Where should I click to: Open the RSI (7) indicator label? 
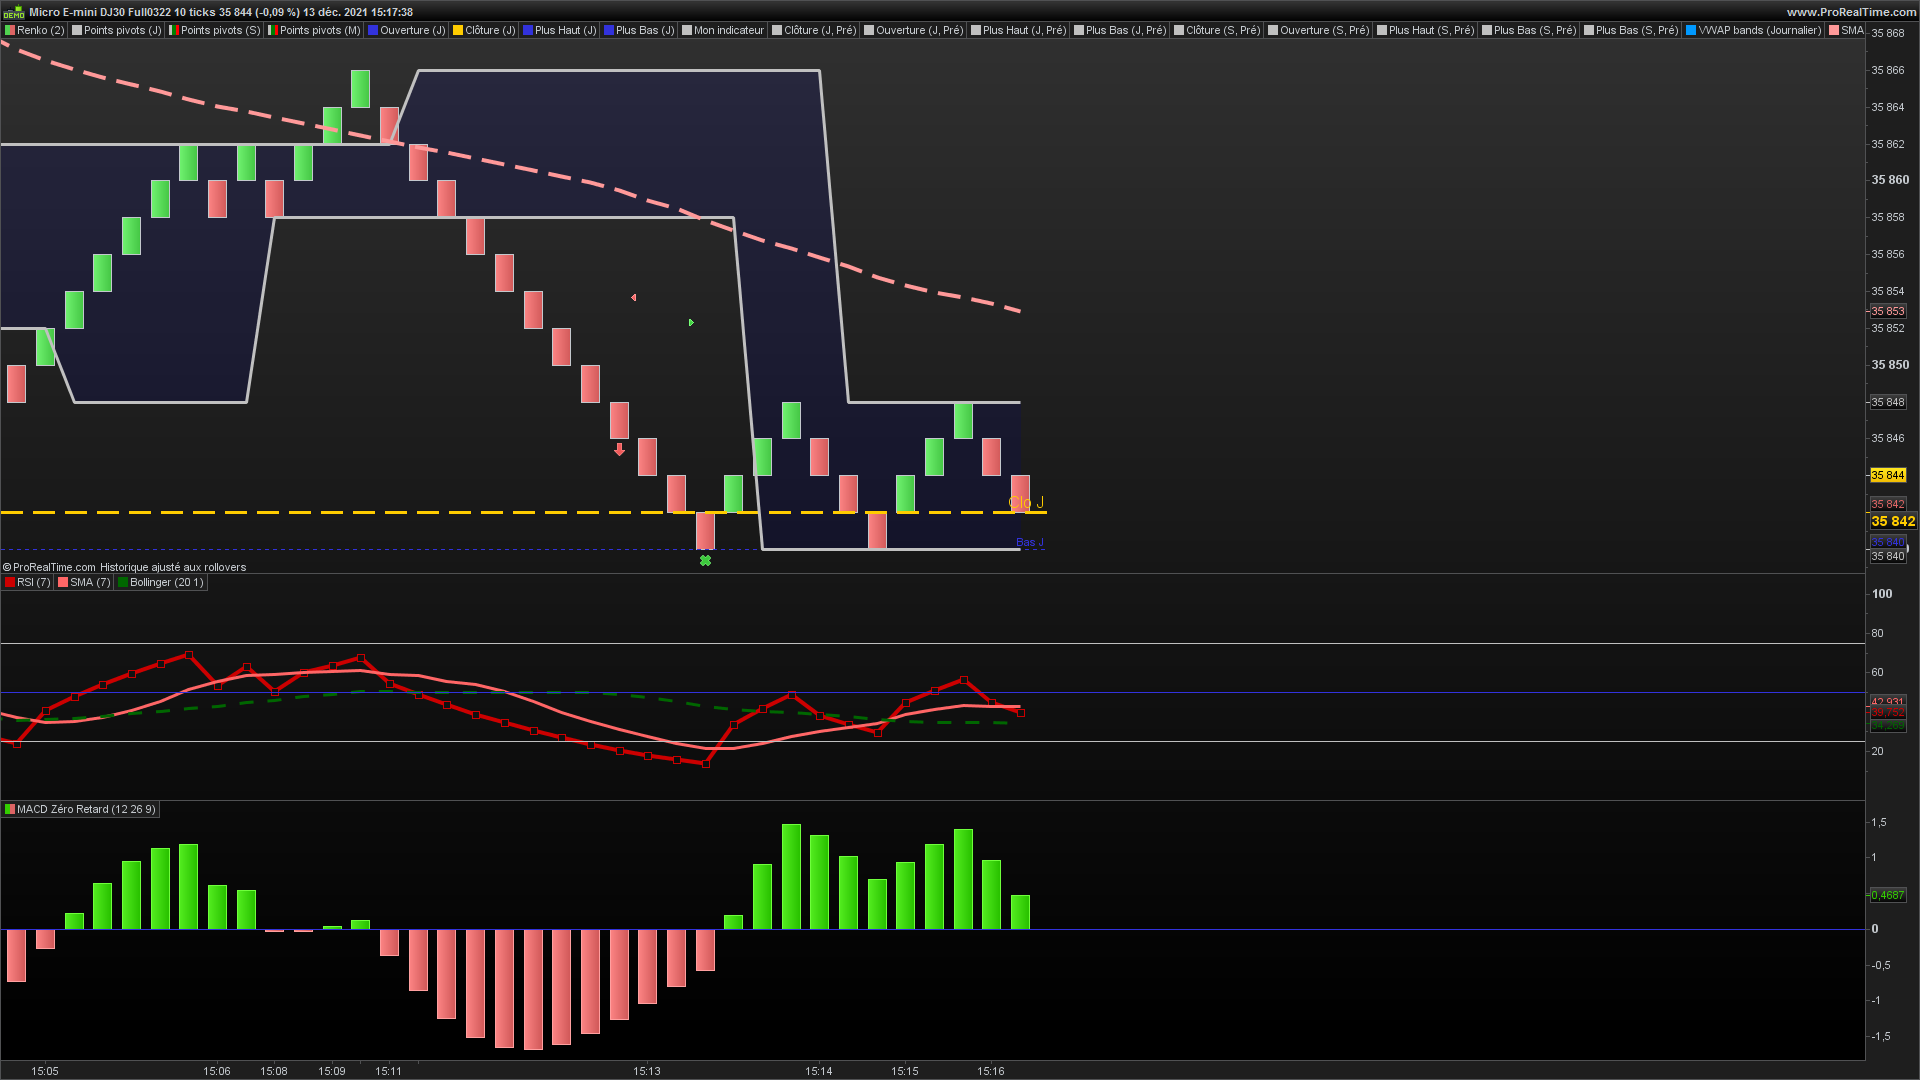[33, 582]
